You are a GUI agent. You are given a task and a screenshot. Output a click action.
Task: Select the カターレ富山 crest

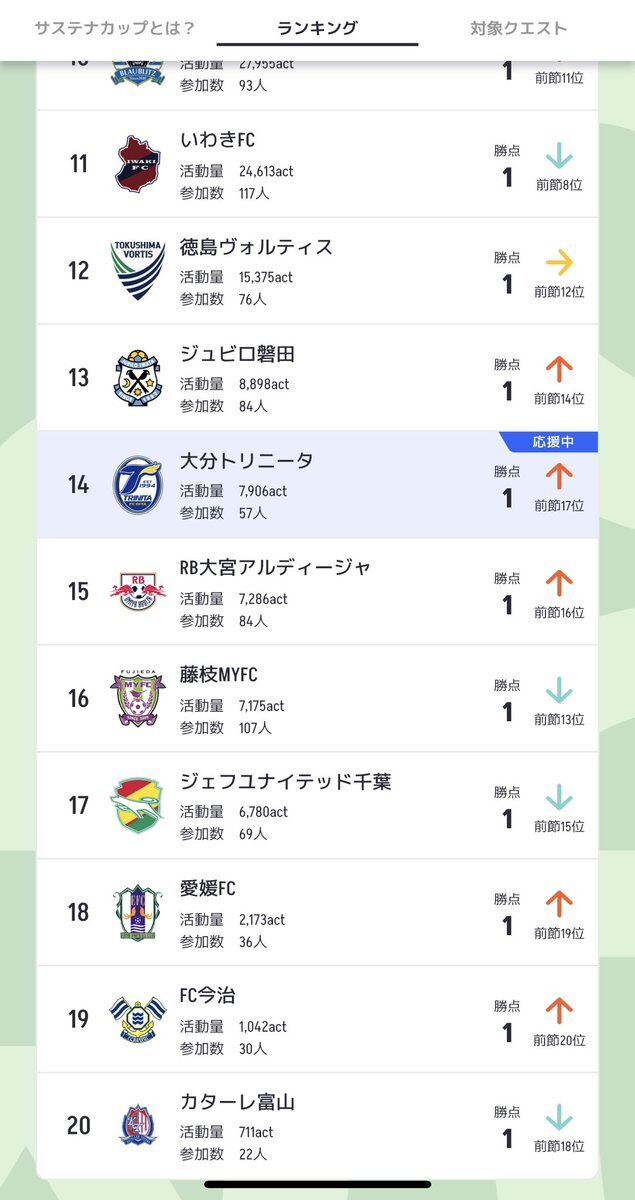(x=138, y=1125)
